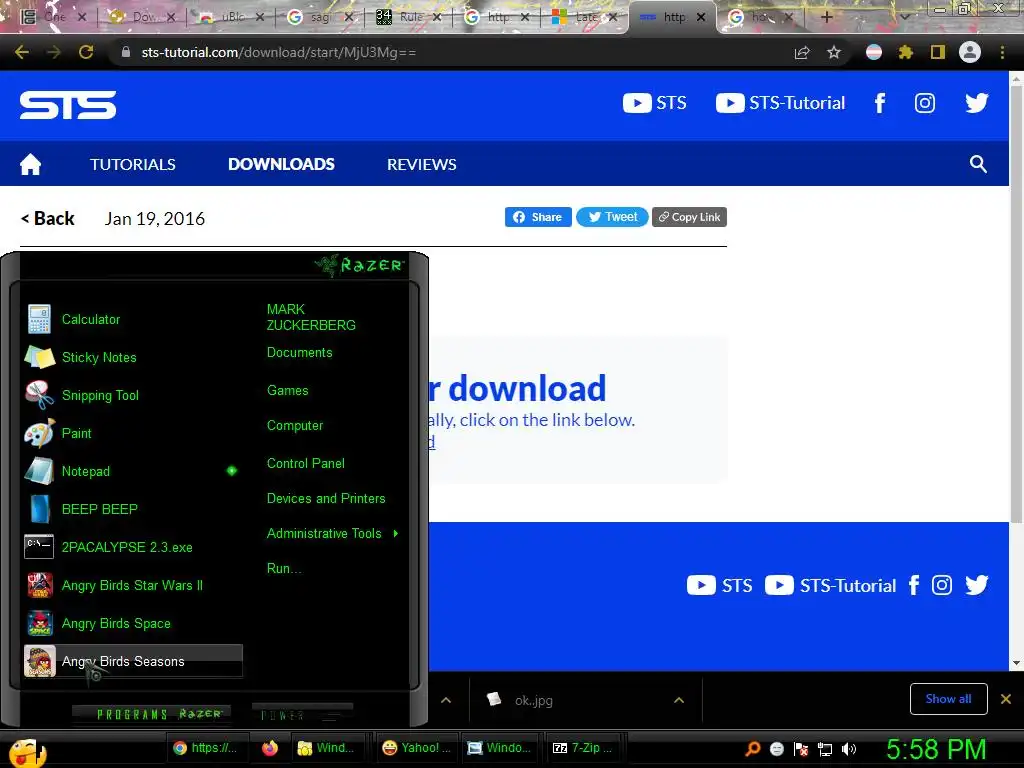The image size is (1024, 768).
Task: Click the STS logo
Action: point(68,105)
